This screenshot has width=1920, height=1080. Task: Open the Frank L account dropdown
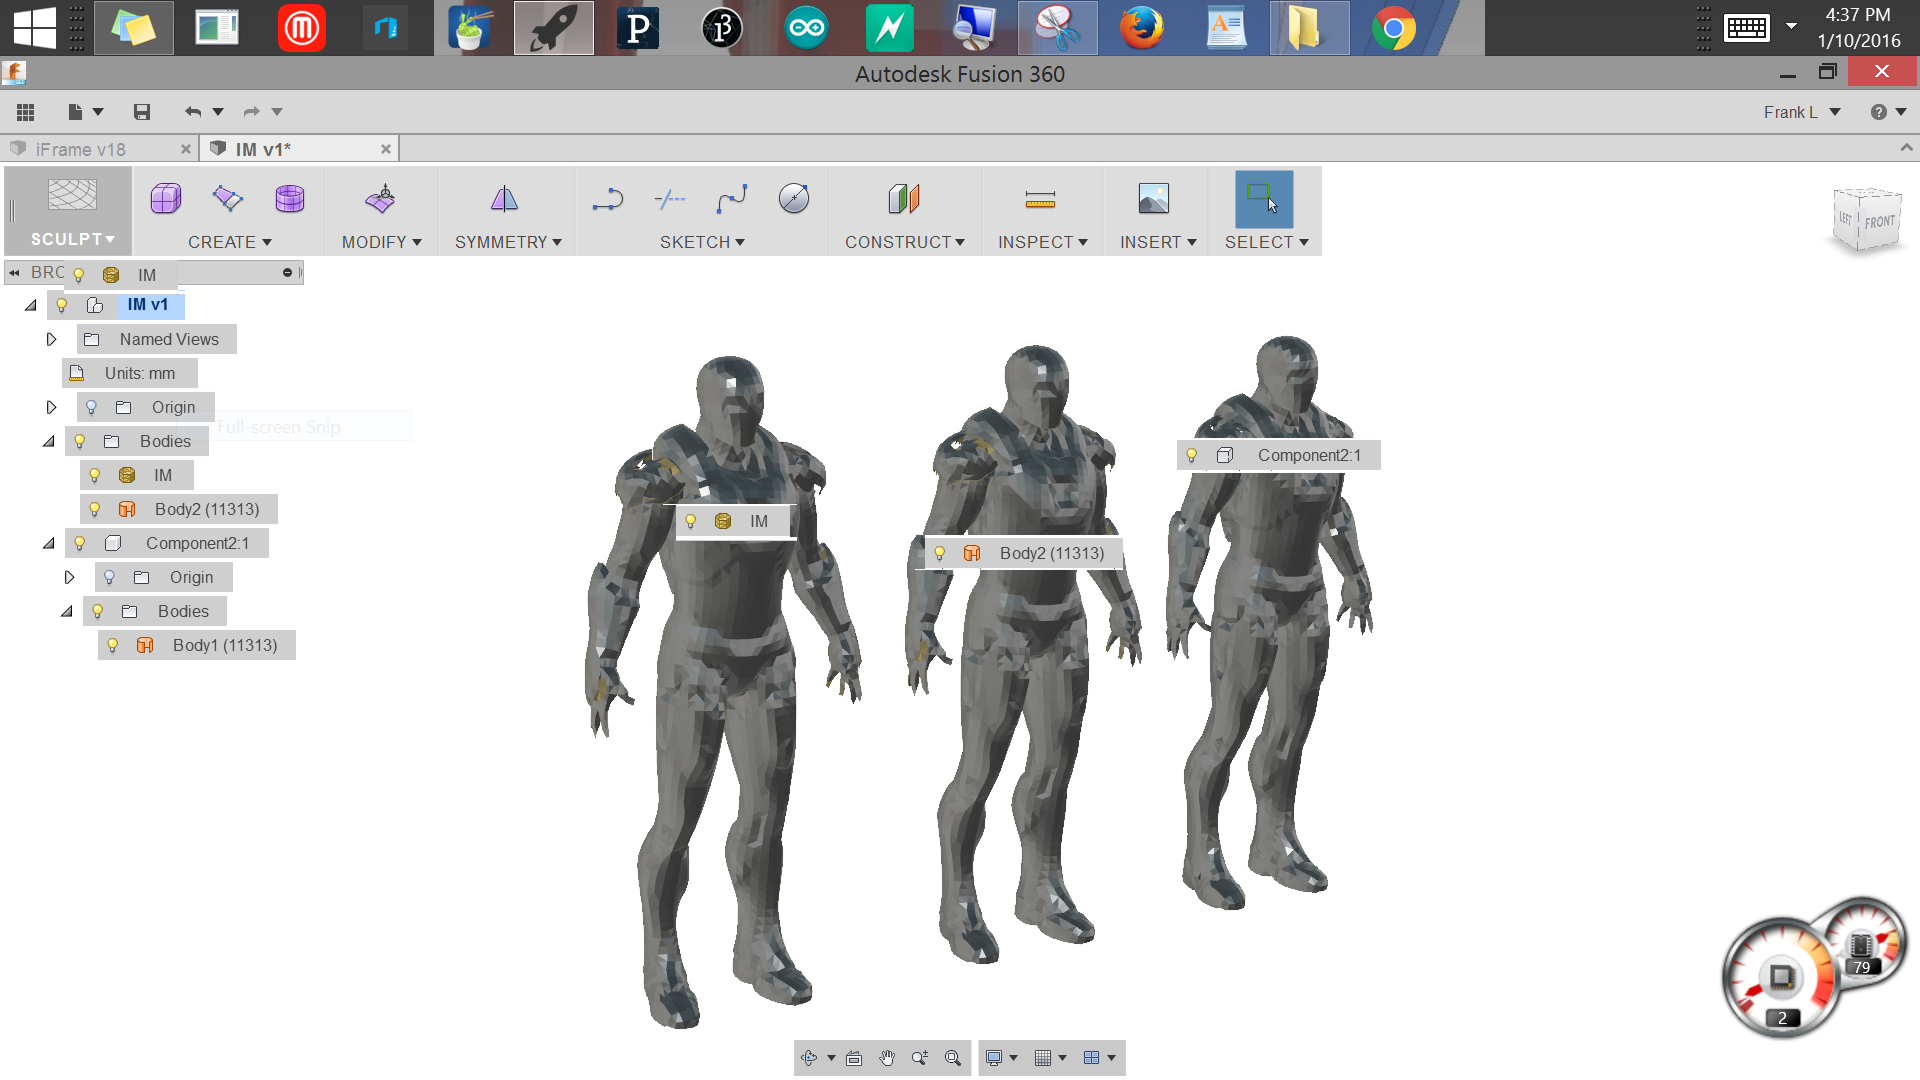pyautogui.click(x=1802, y=112)
